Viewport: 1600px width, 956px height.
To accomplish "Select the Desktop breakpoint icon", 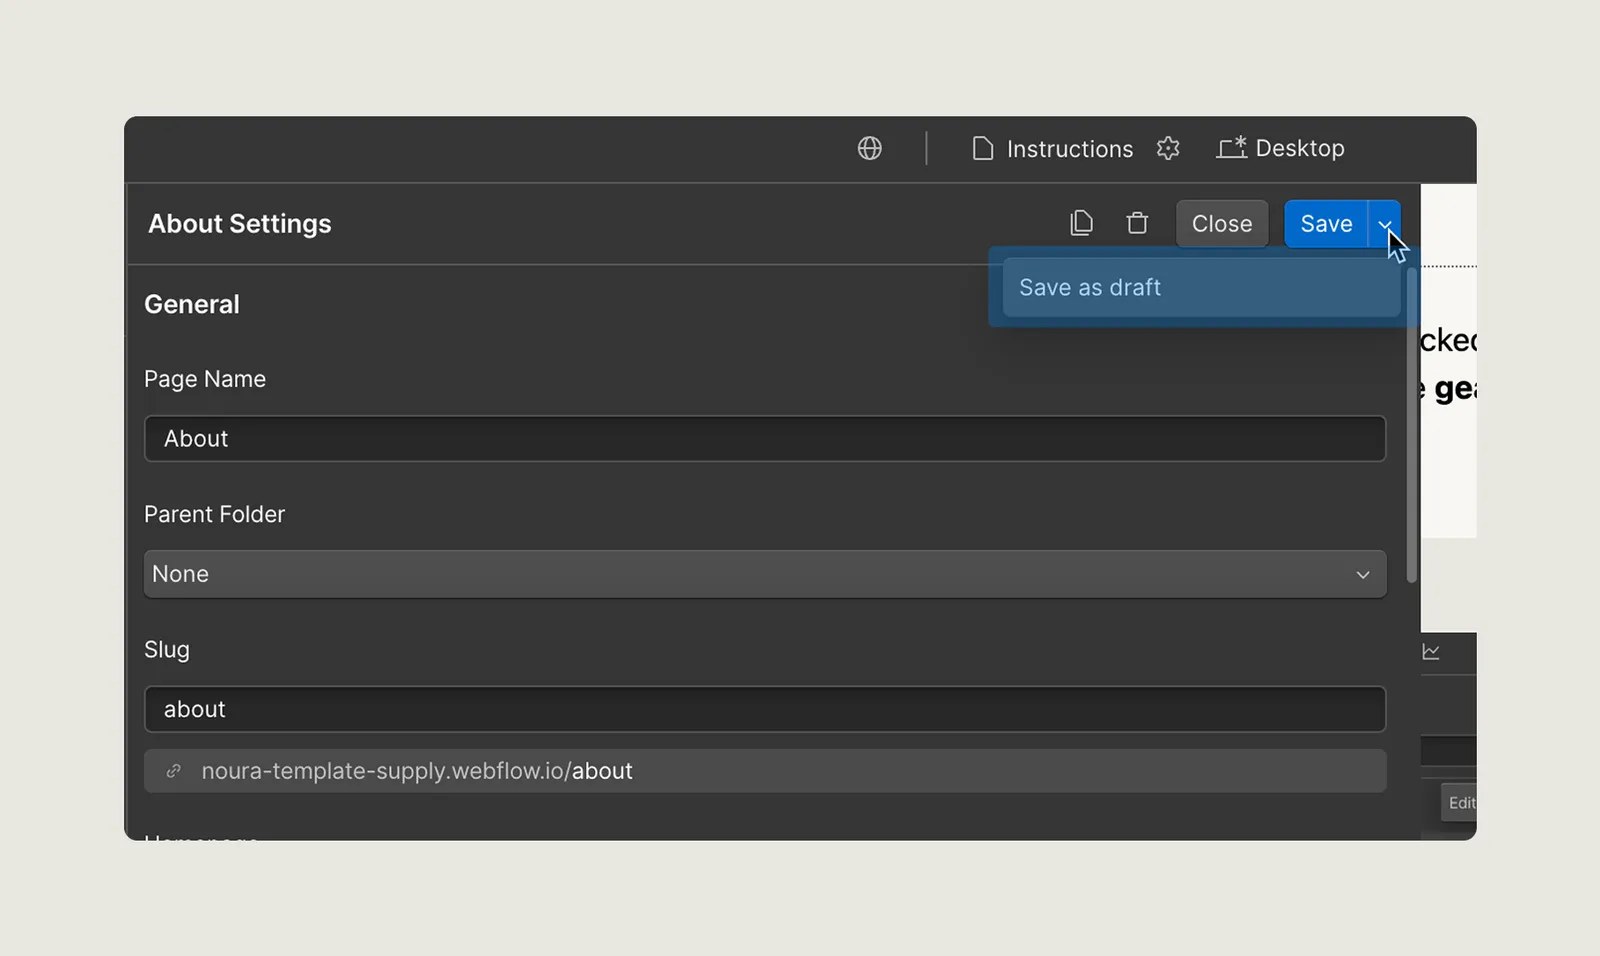I will click(x=1232, y=147).
